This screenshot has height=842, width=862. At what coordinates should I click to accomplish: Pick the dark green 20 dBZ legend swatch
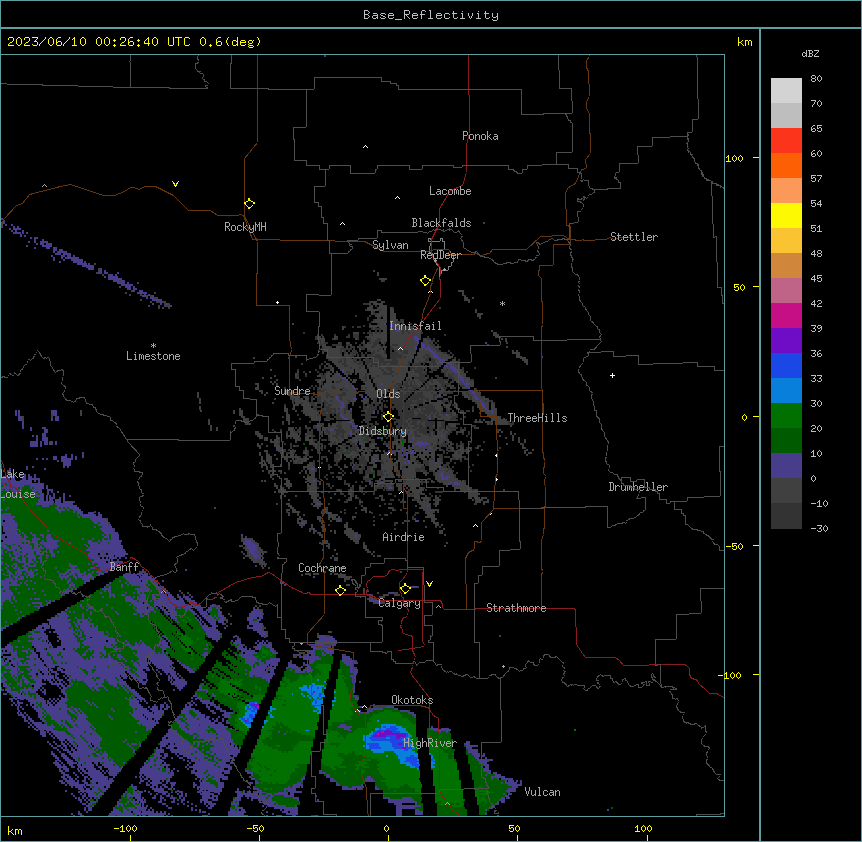pos(786,440)
